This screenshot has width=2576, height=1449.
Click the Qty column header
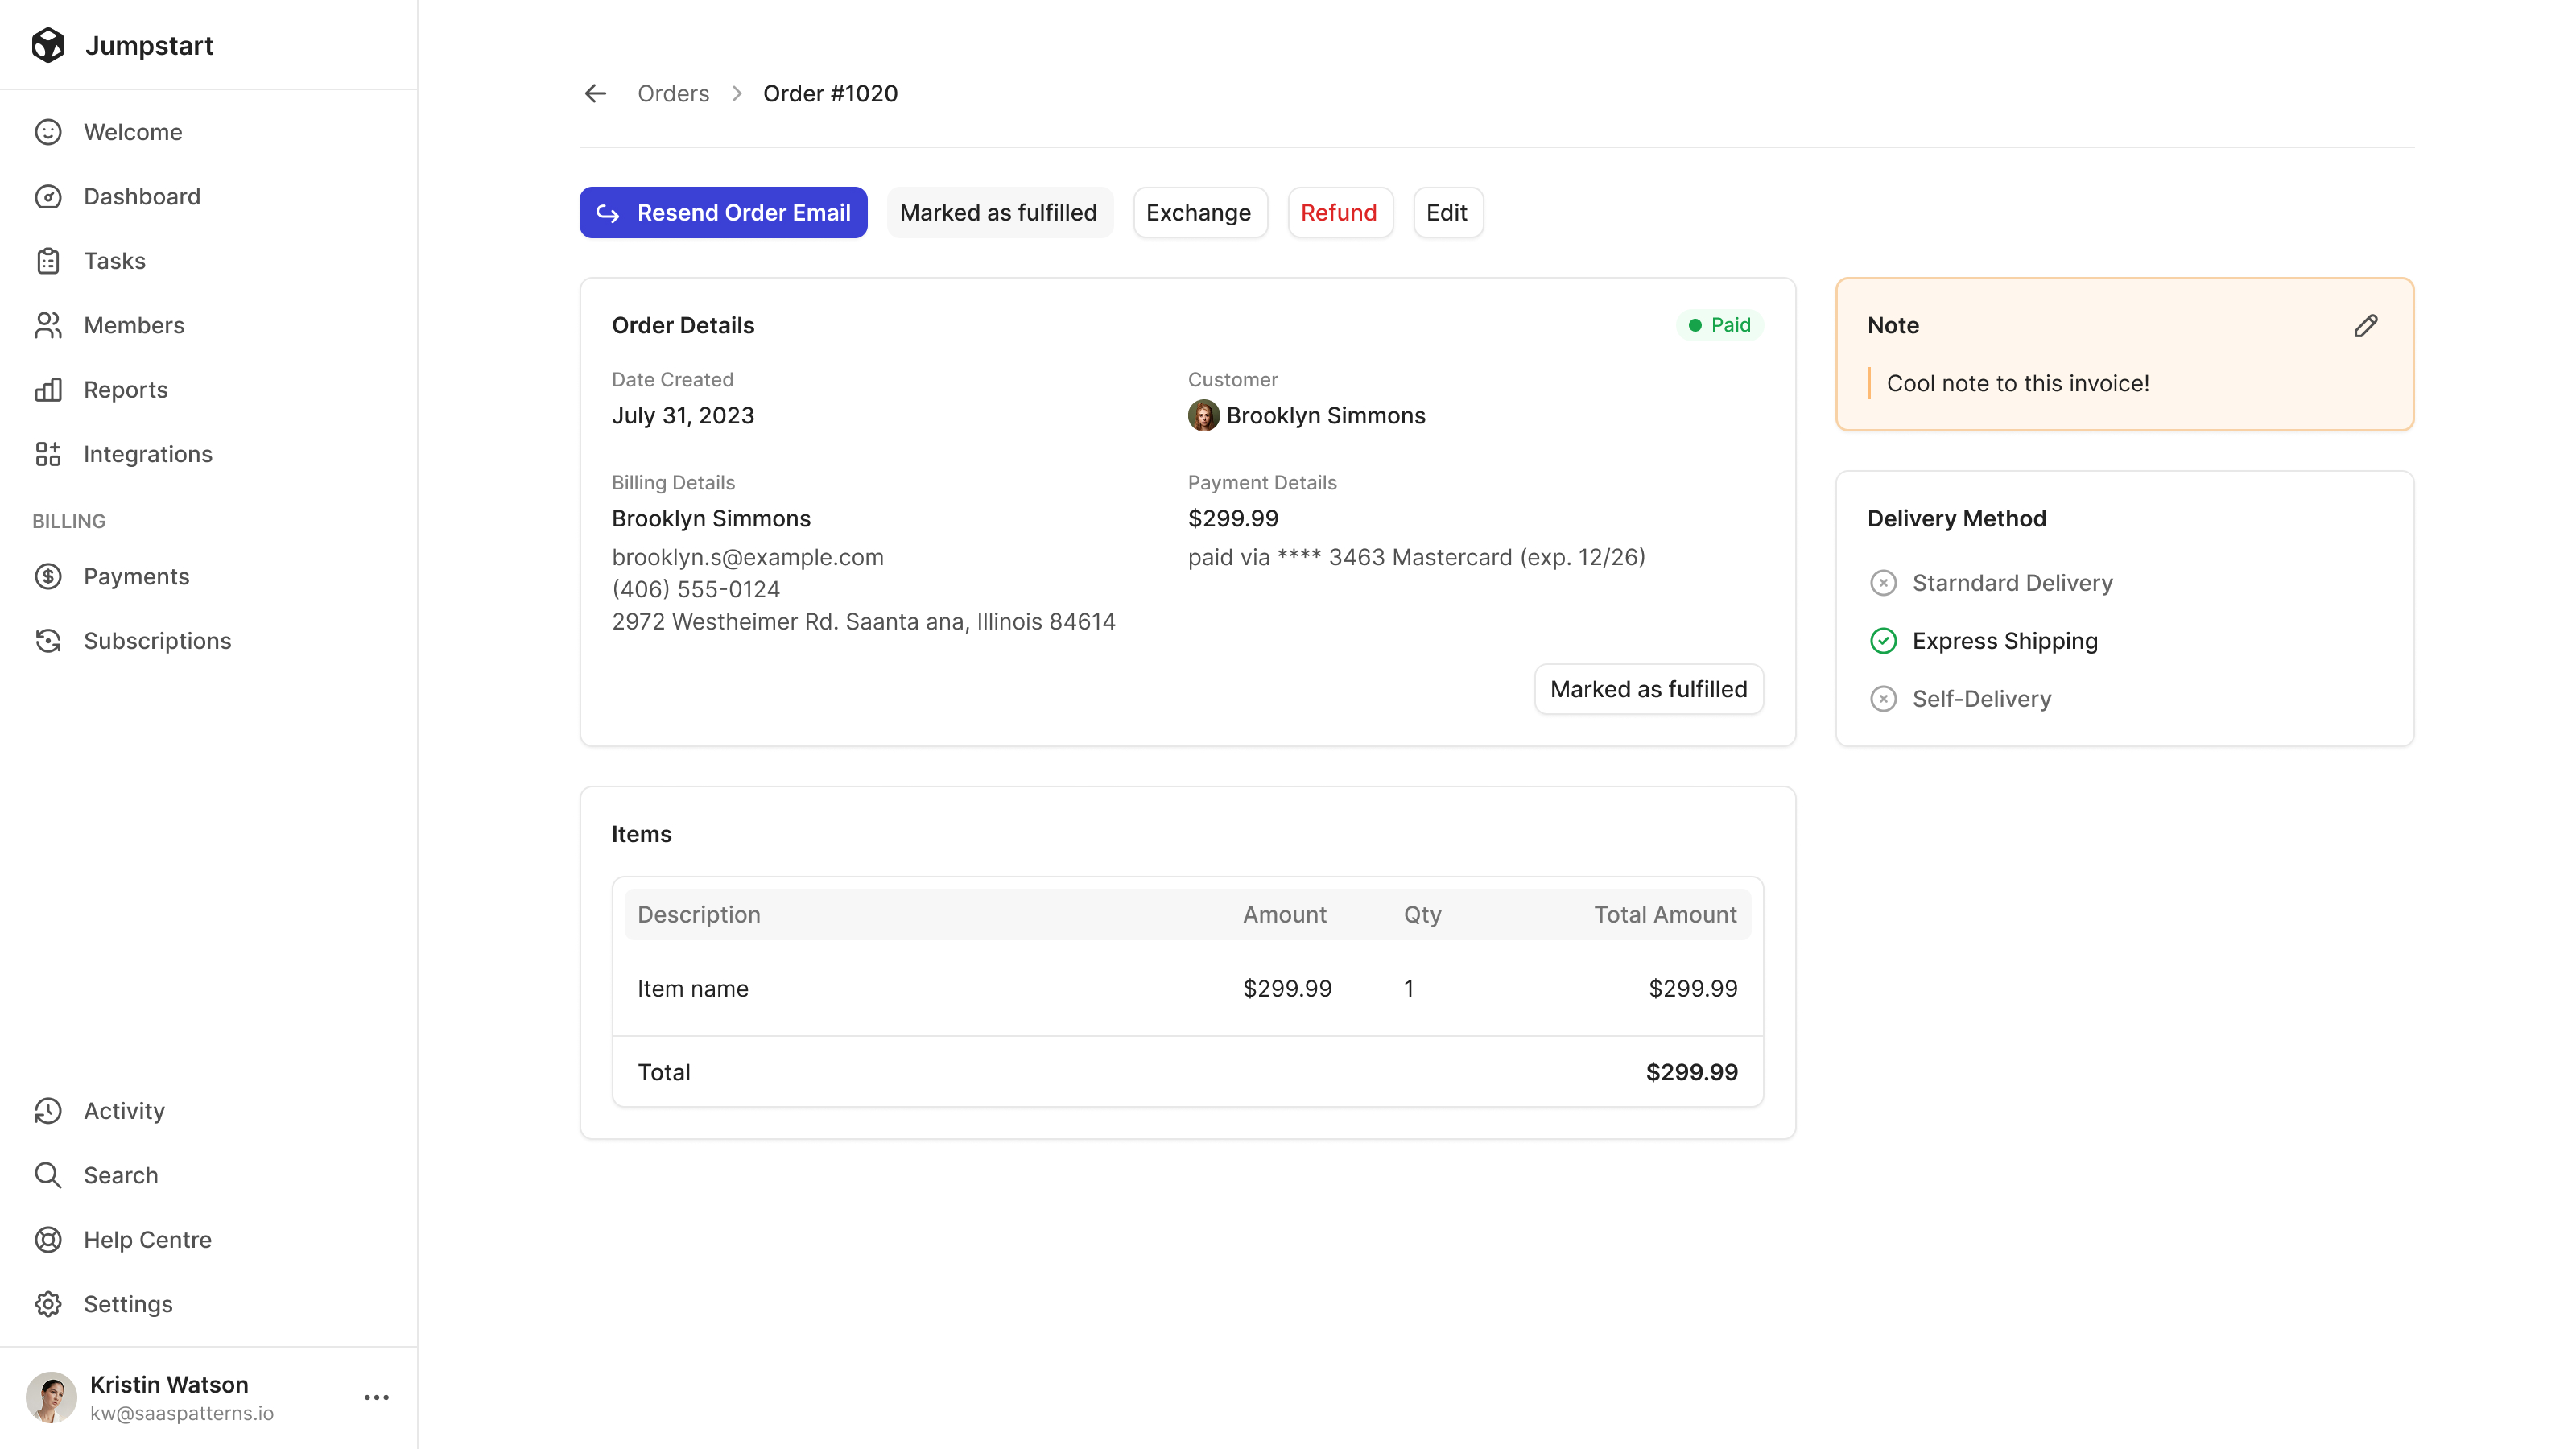click(x=1422, y=914)
